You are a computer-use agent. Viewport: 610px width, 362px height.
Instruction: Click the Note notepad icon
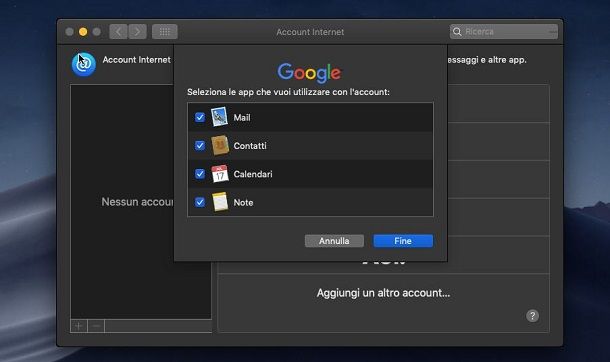coord(220,202)
